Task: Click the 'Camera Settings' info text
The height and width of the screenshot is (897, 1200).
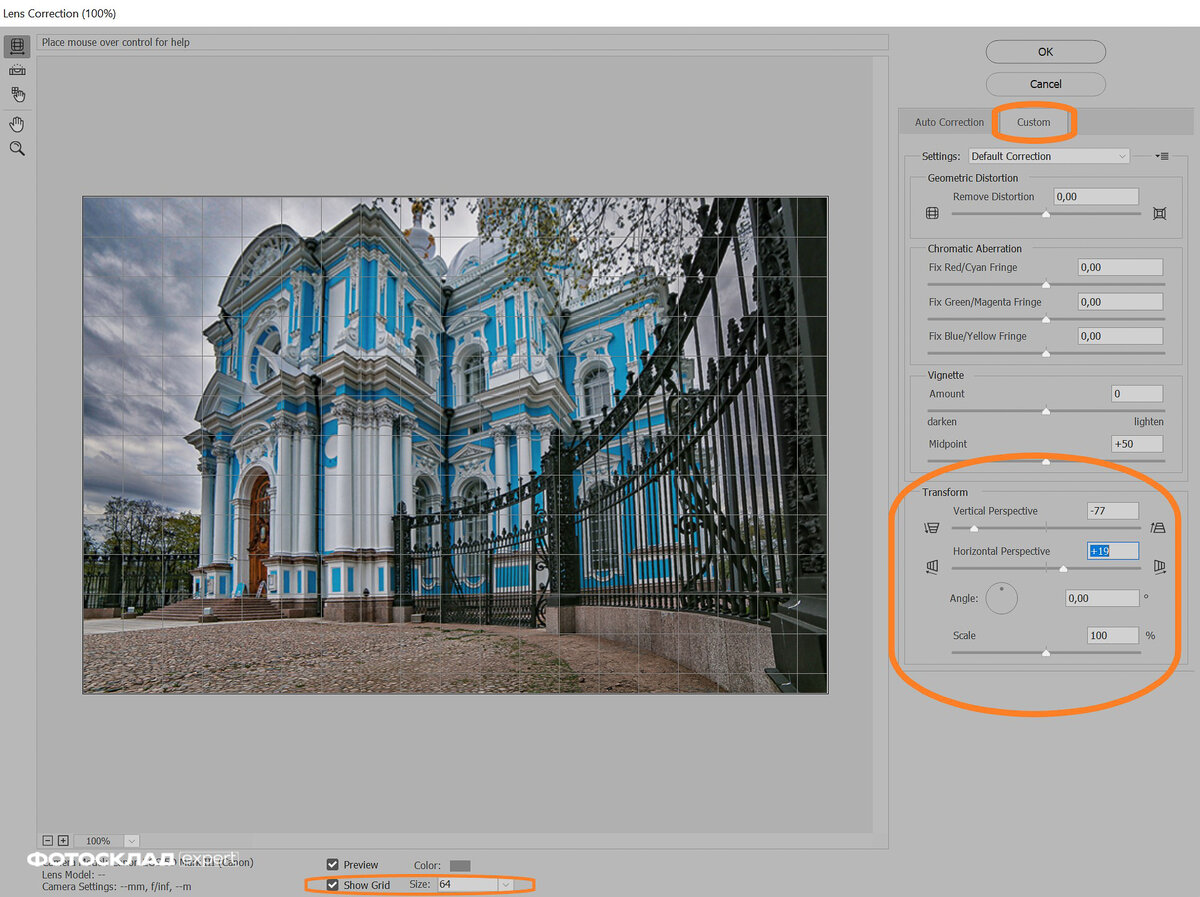Action: [117, 887]
